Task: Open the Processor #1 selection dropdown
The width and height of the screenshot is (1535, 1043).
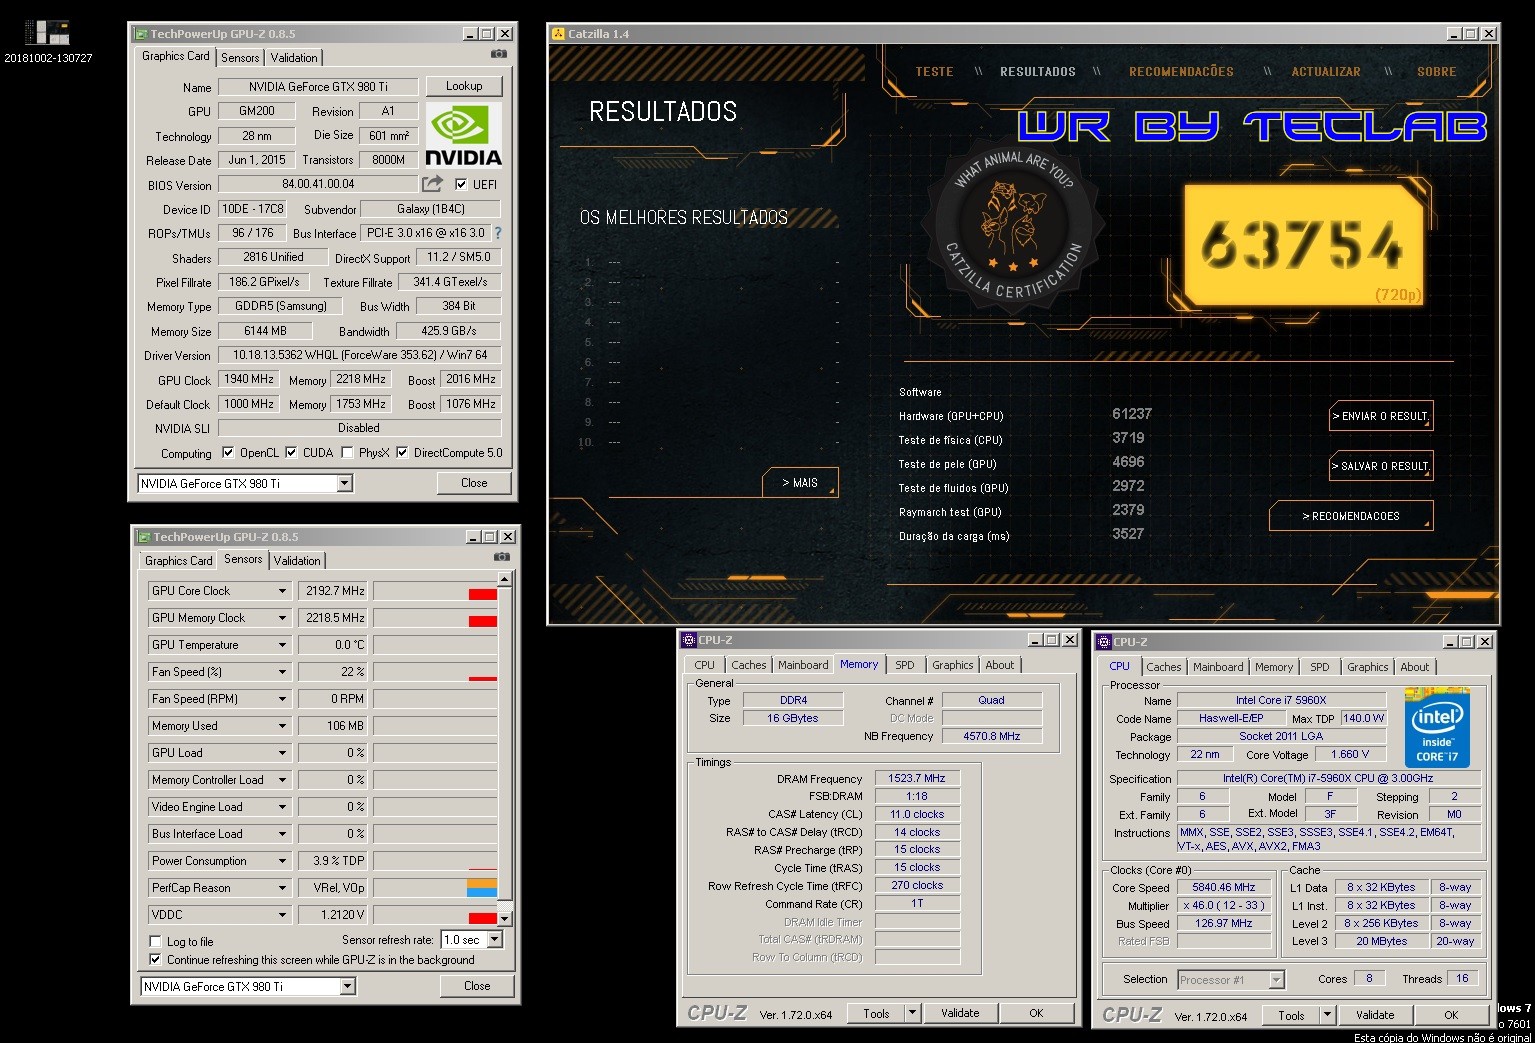Action: pos(1276,980)
